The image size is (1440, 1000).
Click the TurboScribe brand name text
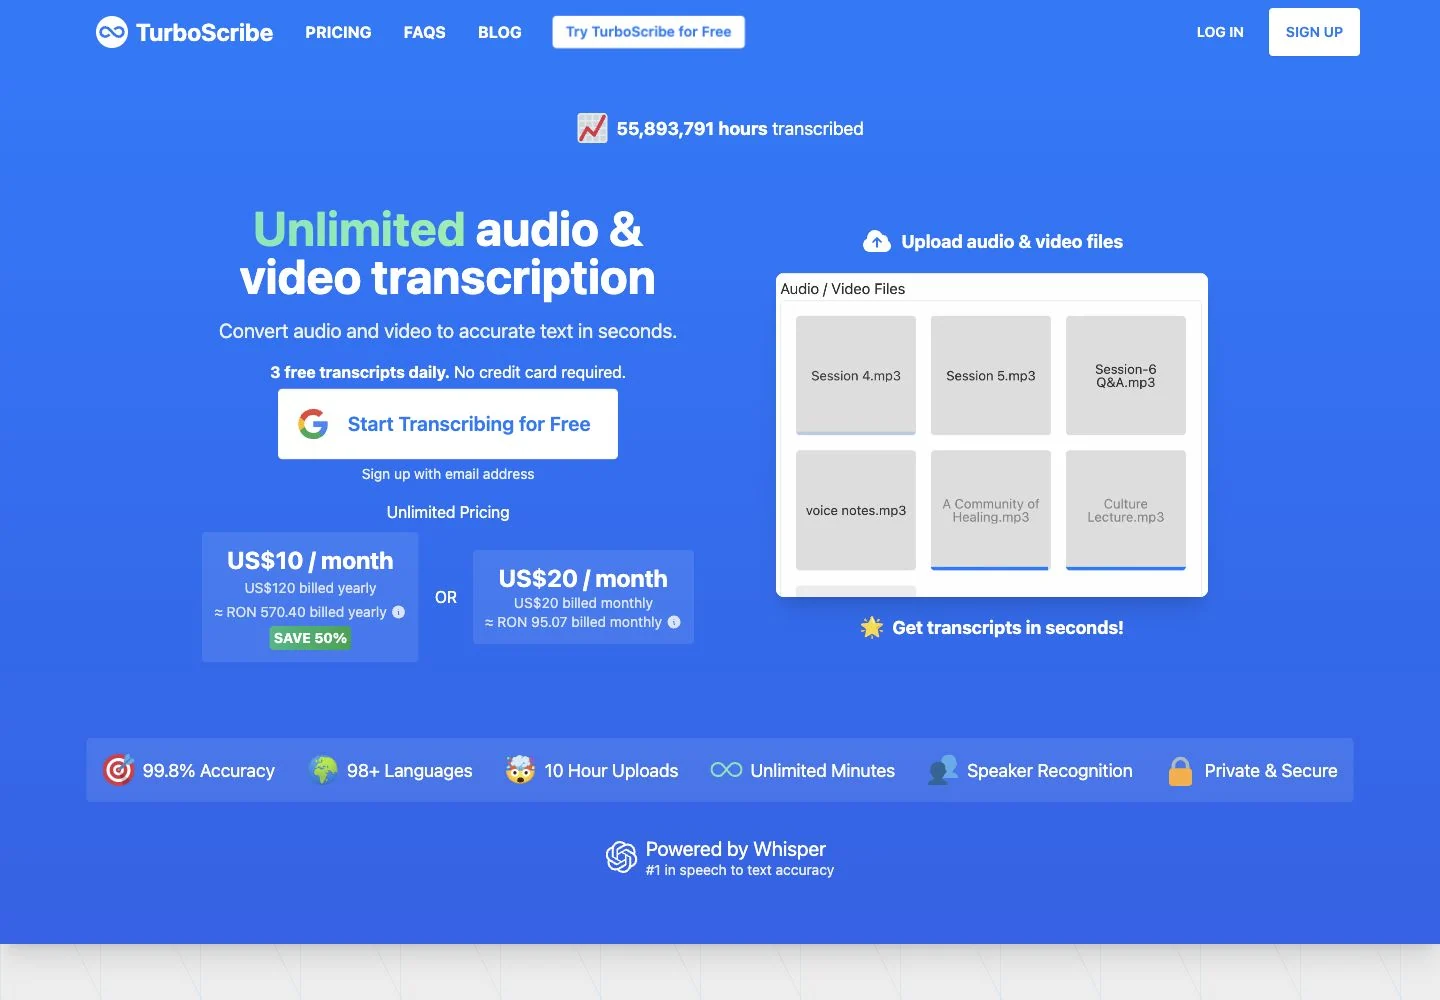(x=204, y=32)
